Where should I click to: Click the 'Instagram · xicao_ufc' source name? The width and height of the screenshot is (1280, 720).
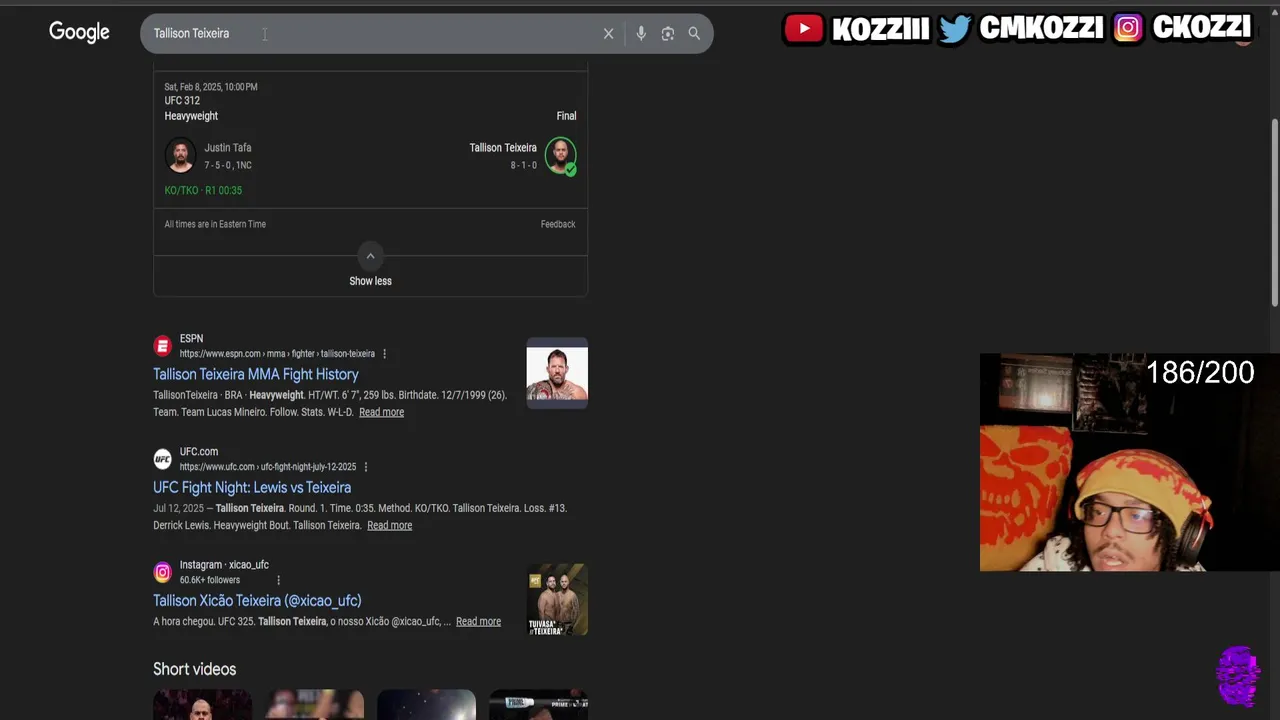pos(224,565)
